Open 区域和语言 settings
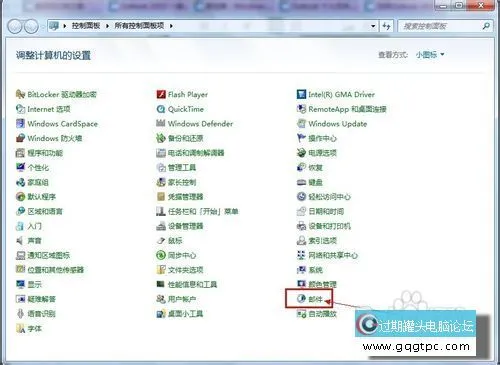The width and height of the screenshot is (500, 365). click(x=39, y=211)
